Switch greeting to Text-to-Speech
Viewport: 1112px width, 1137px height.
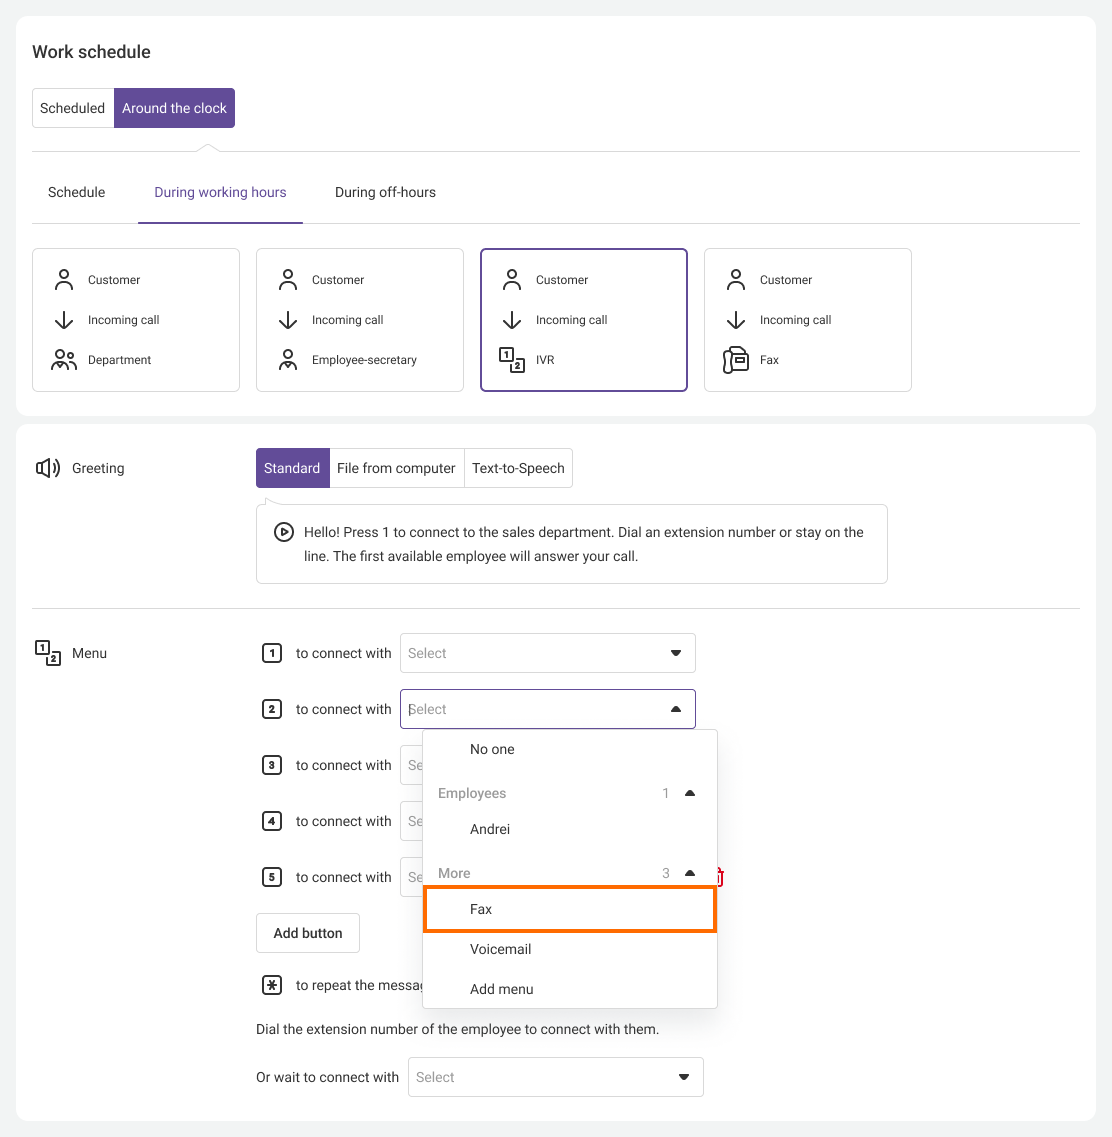518,468
